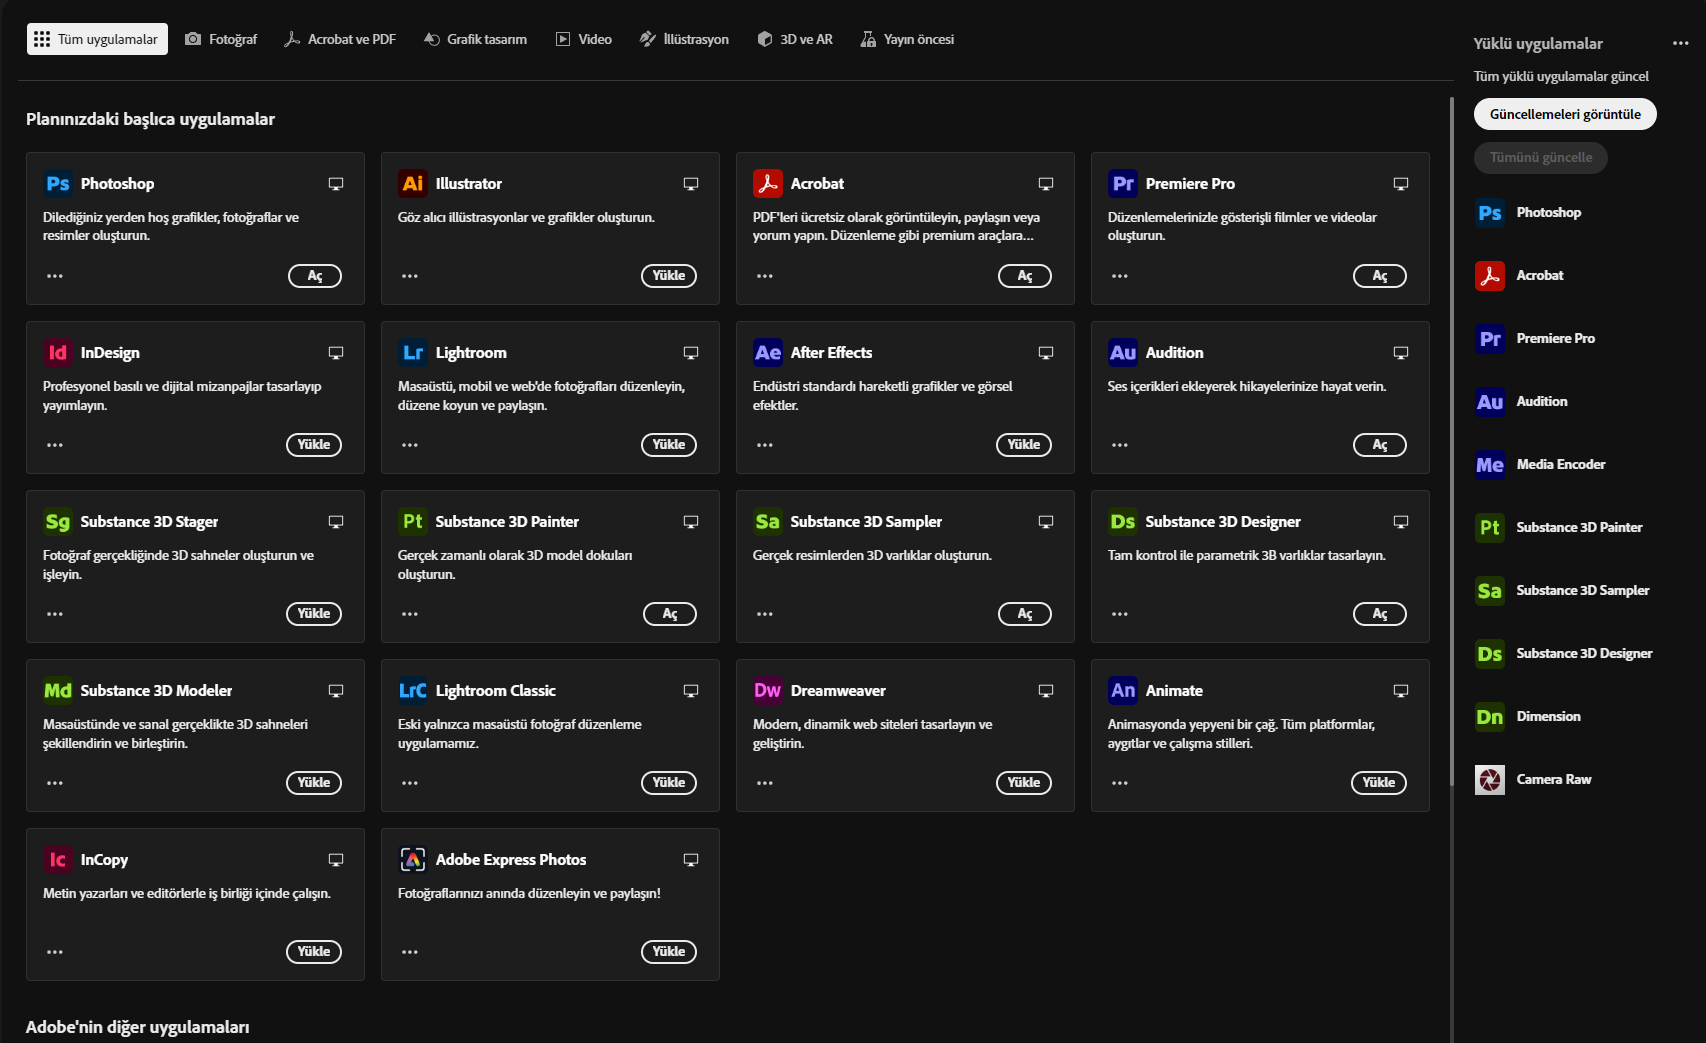Select the 3D ve AR tab
The height and width of the screenshot is (1043, 1706).
point(795,39)
